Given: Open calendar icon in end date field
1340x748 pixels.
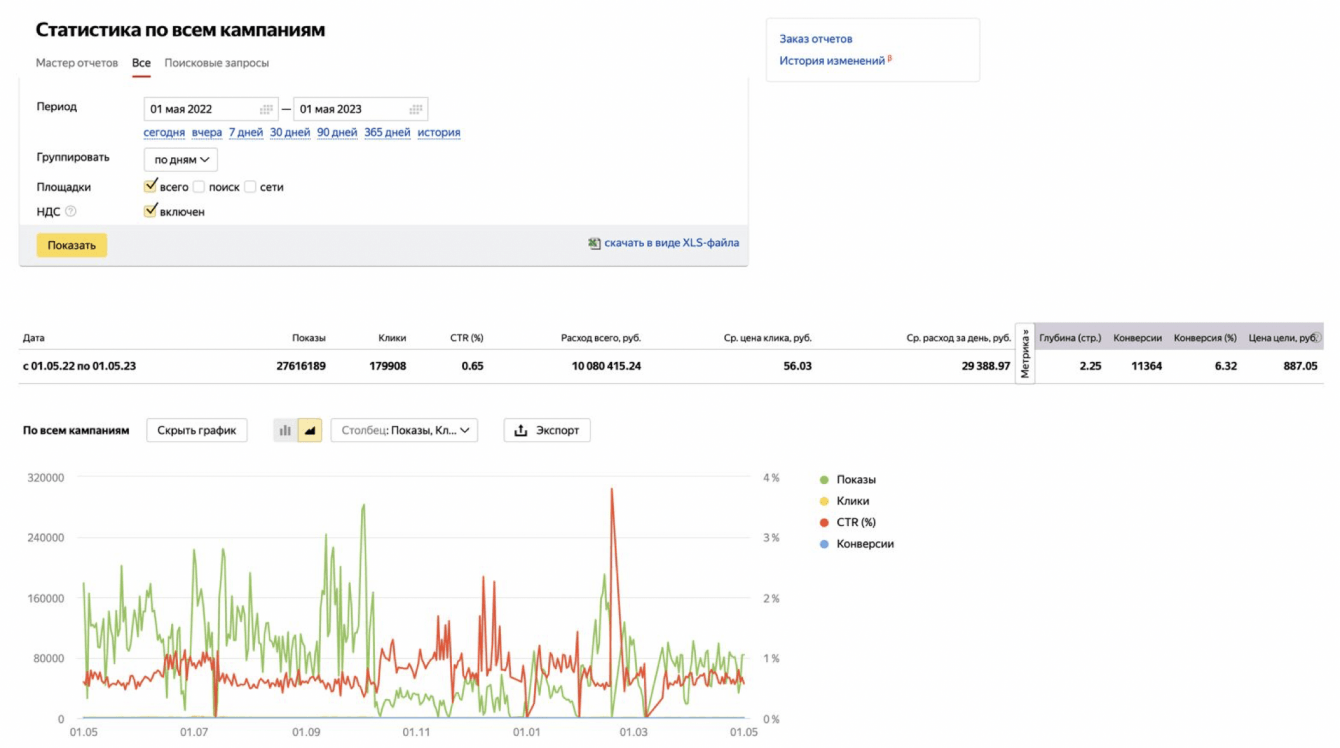Looking at the screenshot, I should (415, 110).
